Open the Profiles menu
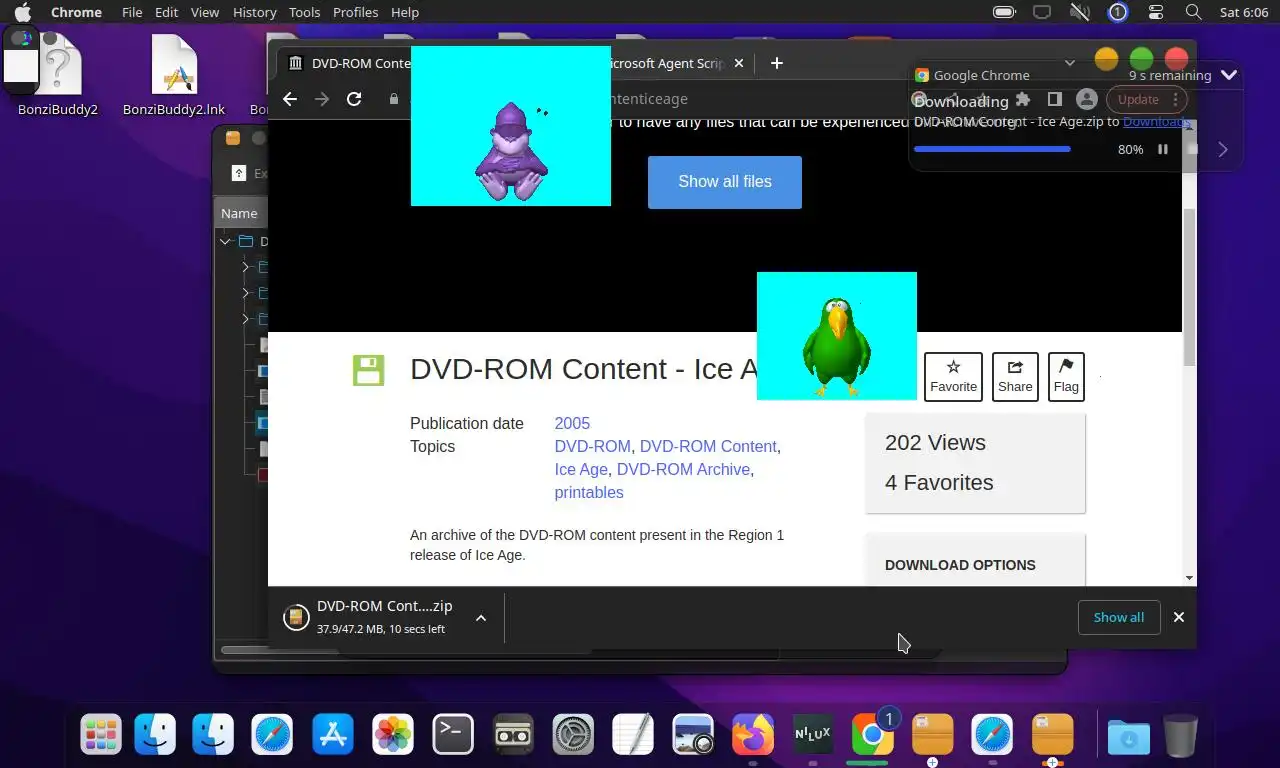 (355, 12)
